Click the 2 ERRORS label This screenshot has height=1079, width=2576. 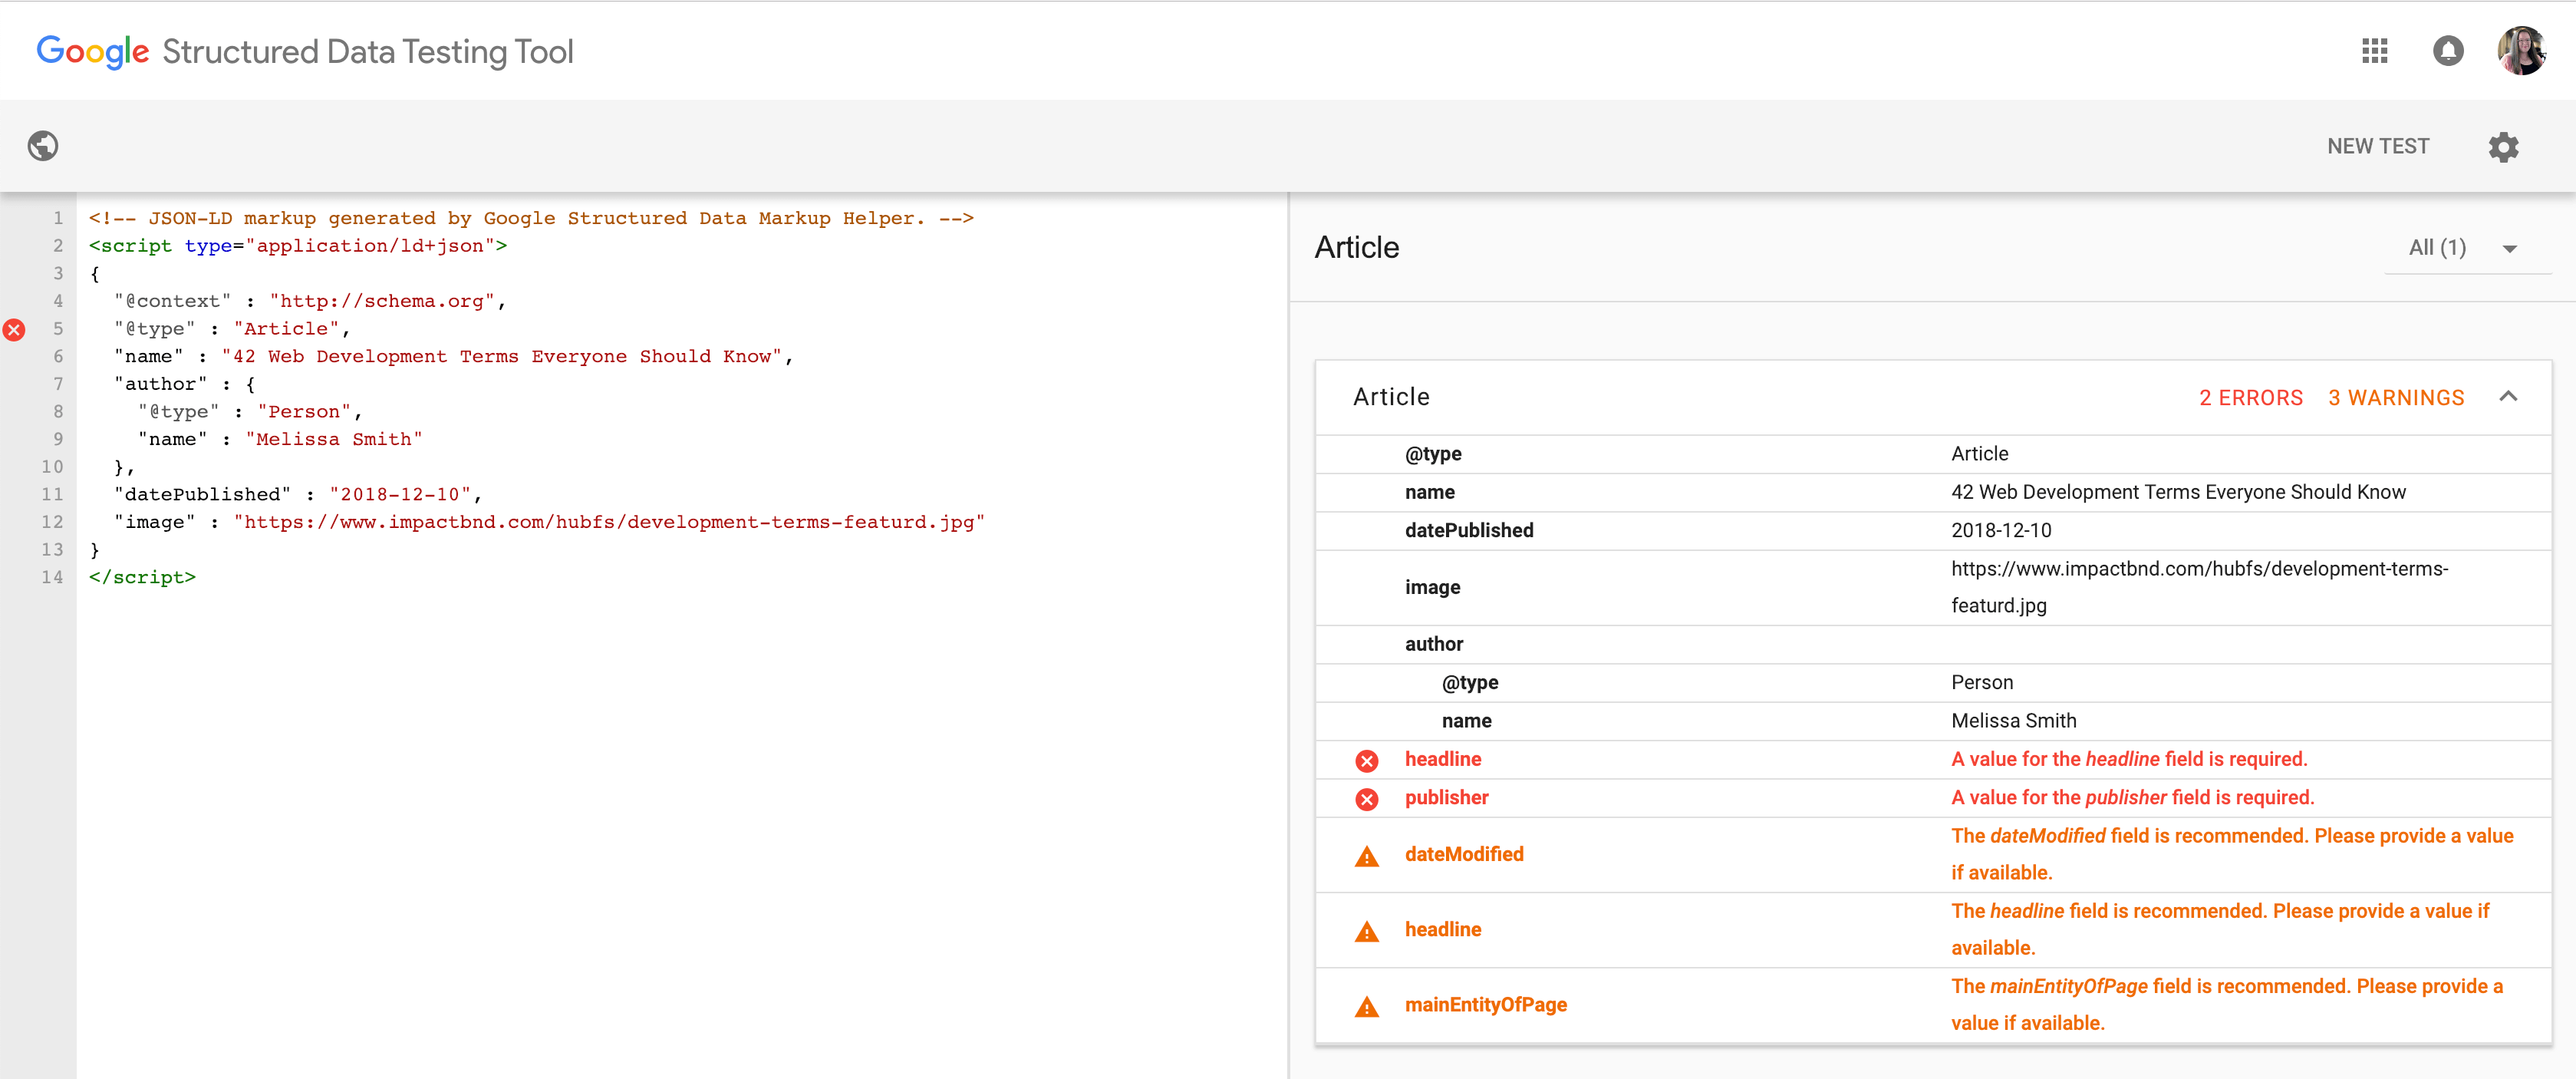click(x=2250, y=398)
